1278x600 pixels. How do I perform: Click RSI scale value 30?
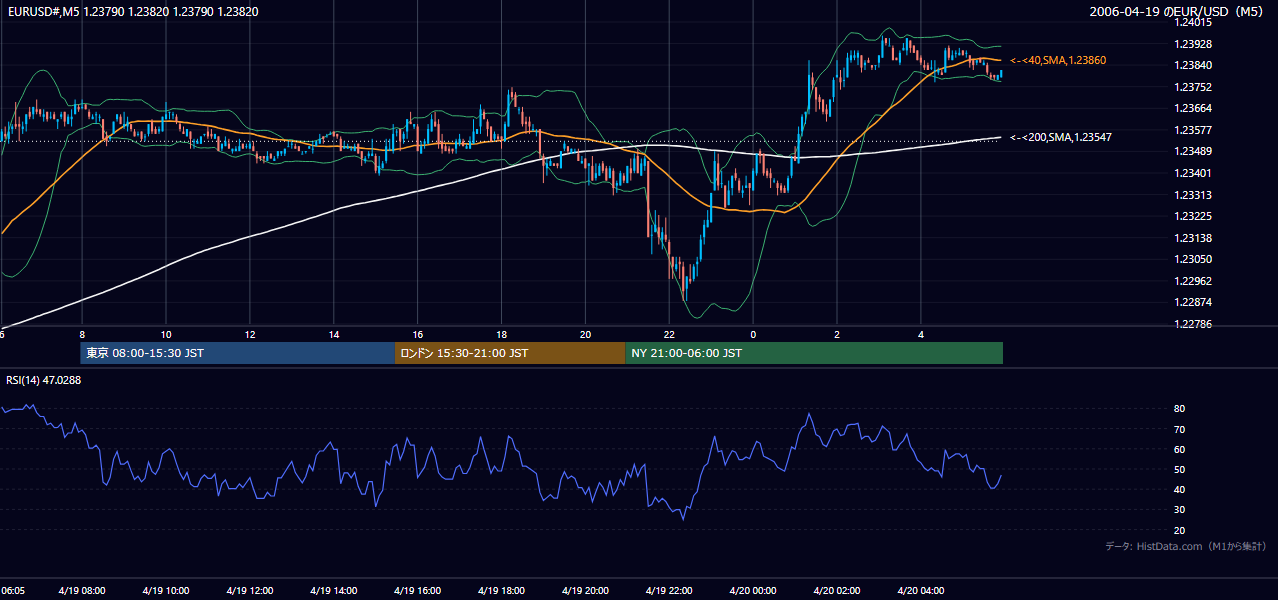(1180, 510)
